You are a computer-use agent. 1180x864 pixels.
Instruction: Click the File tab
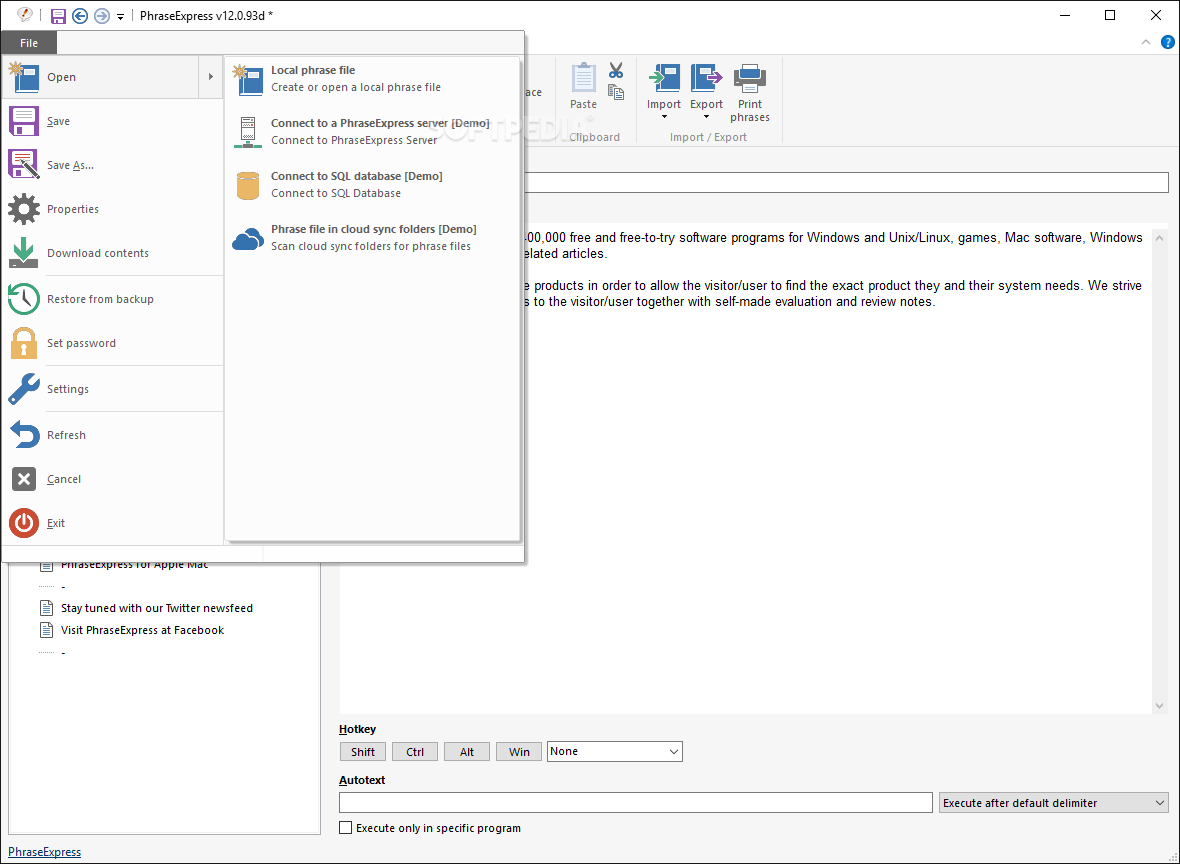29,43
